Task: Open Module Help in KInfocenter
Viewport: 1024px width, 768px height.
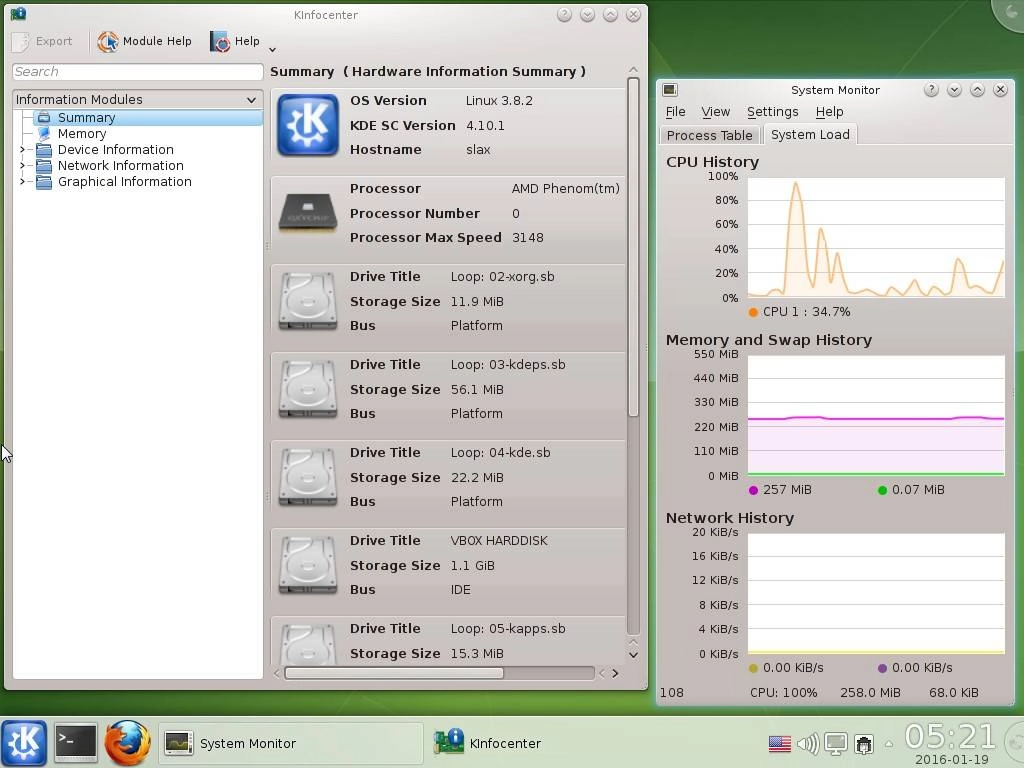Action: coord(144,41)
